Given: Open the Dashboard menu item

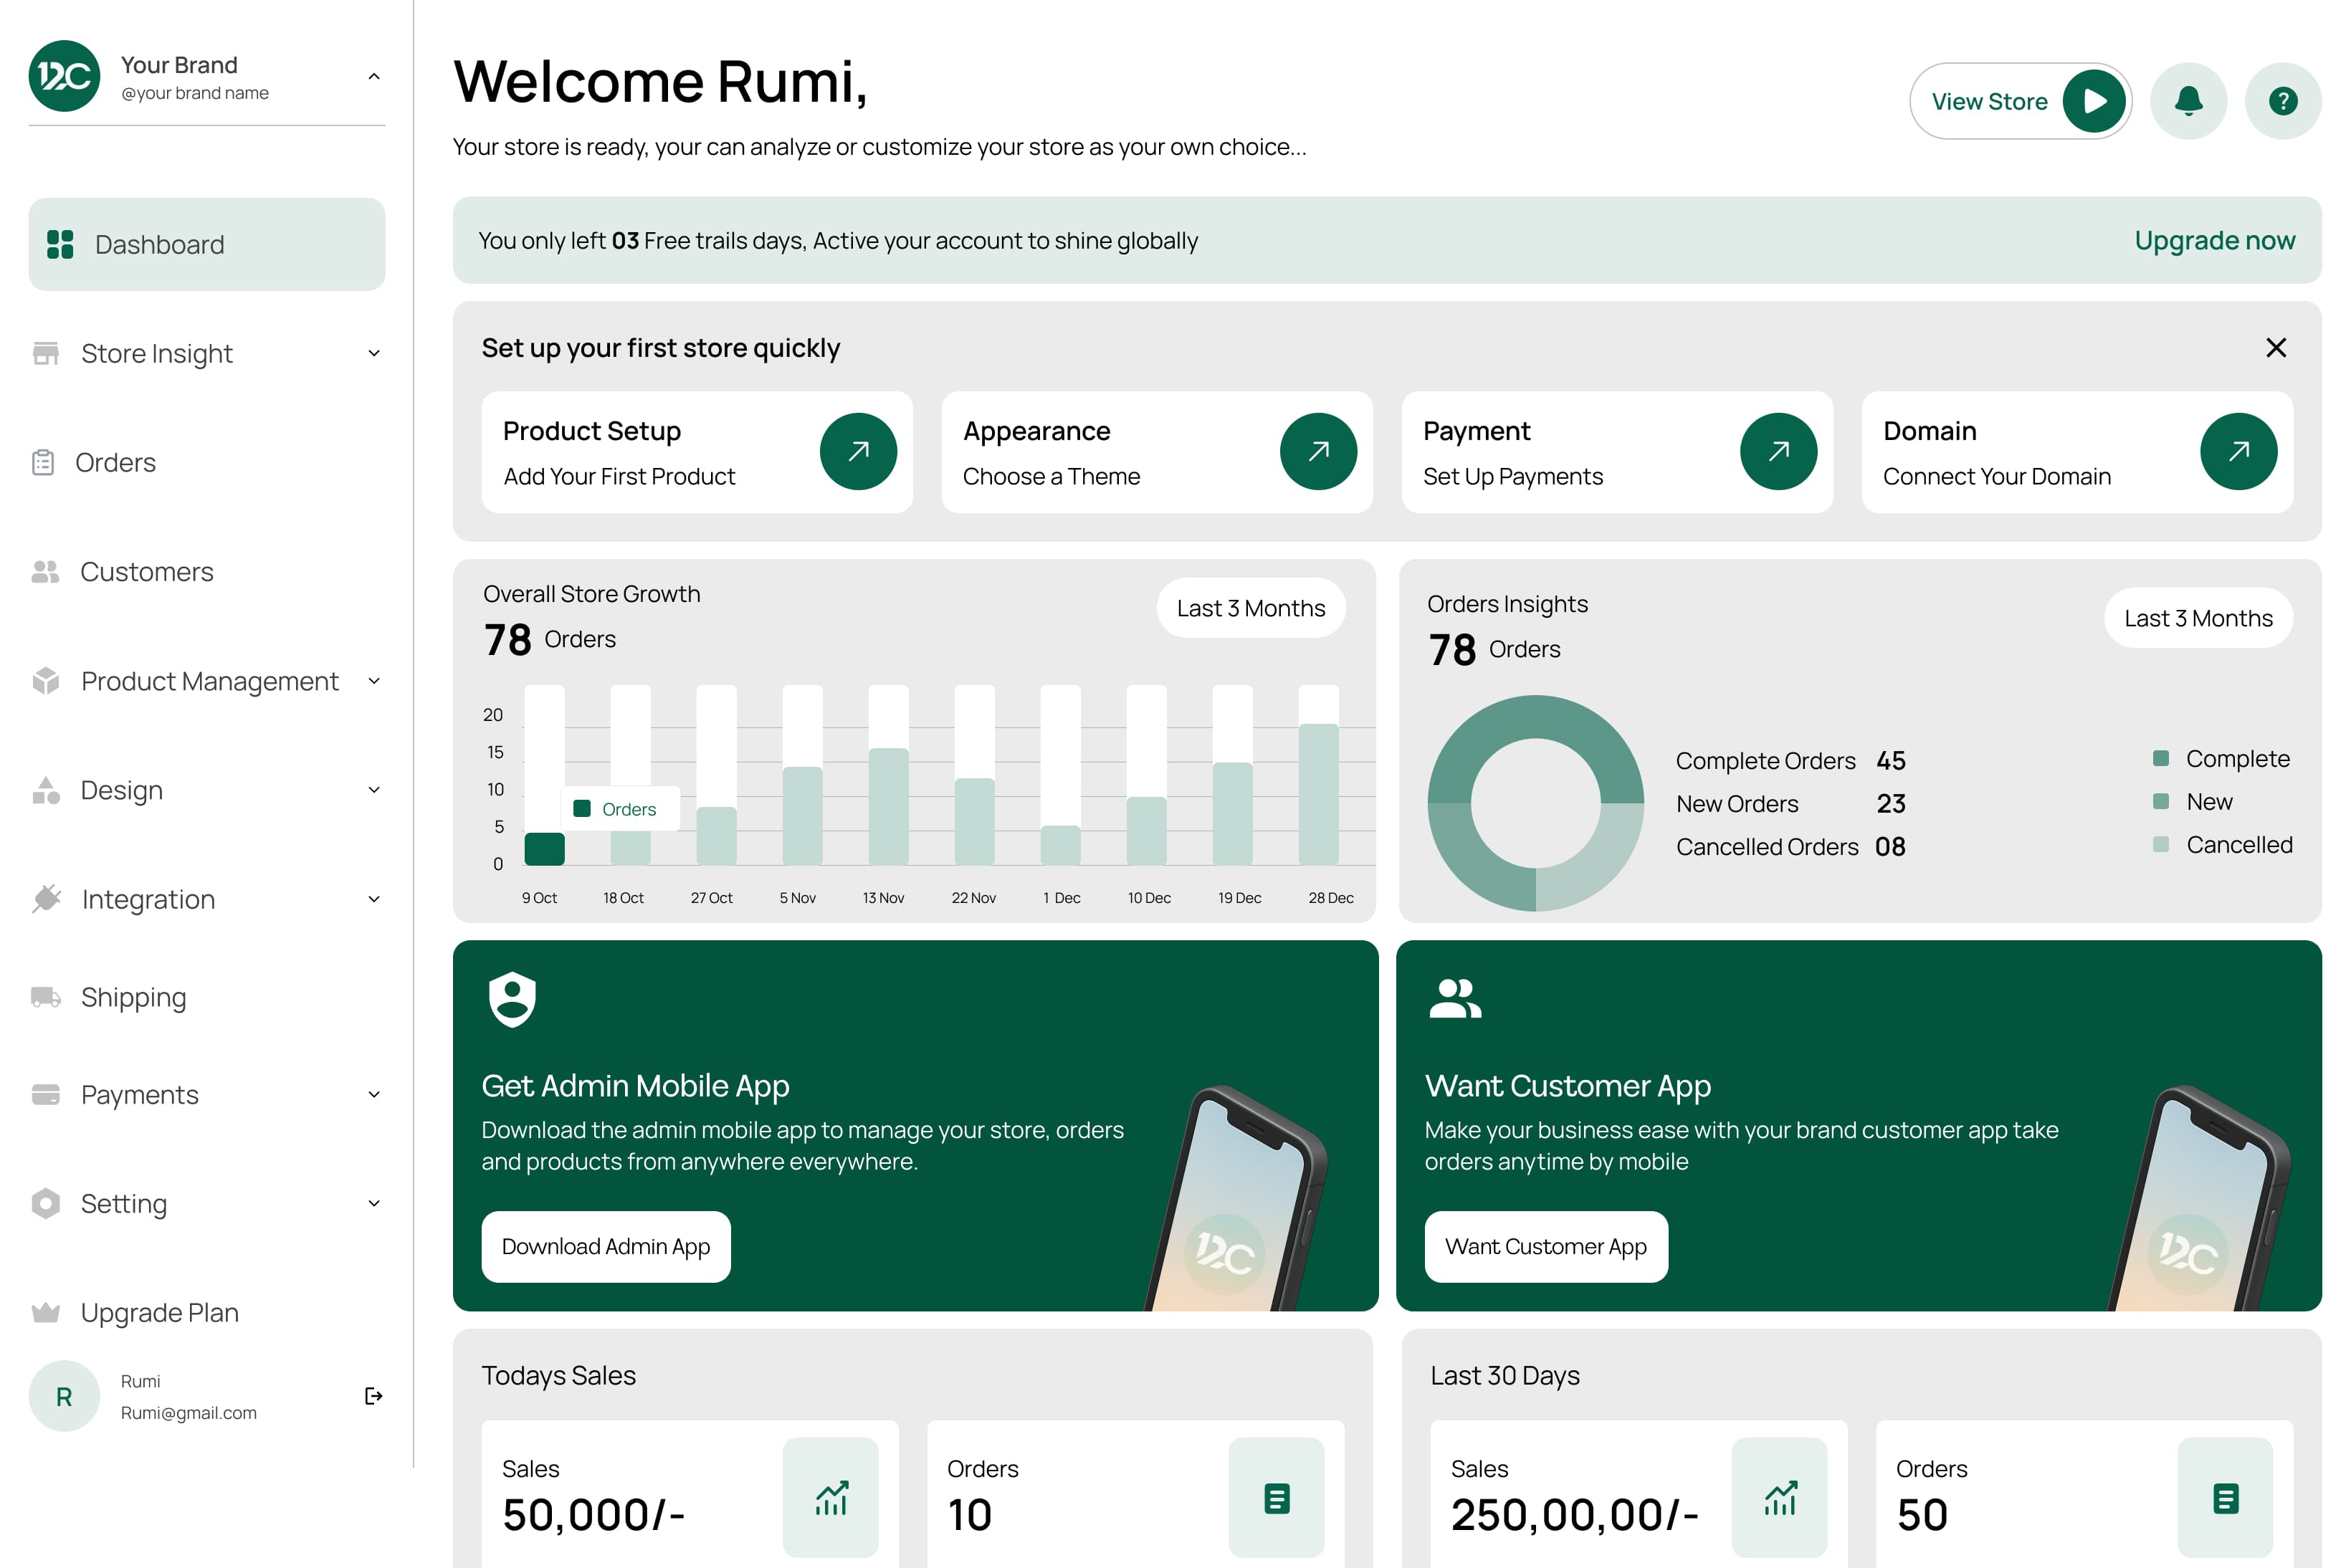Looking at the screenshot, I should point(206,244).
